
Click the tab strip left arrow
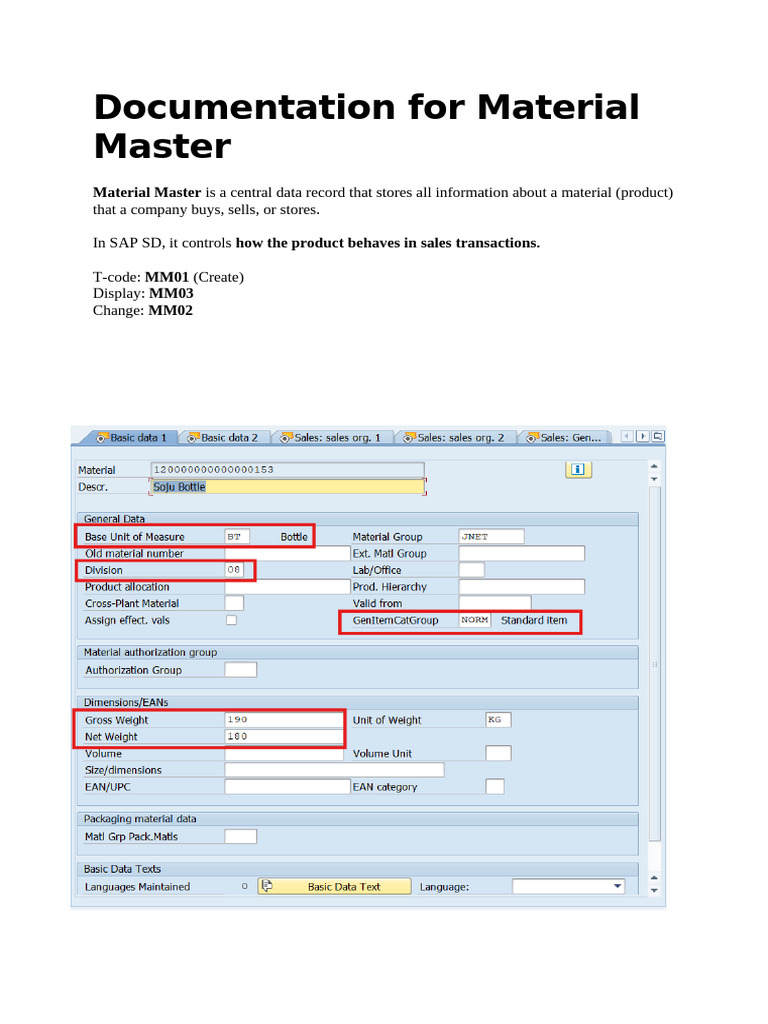click(x=627, y=436)
